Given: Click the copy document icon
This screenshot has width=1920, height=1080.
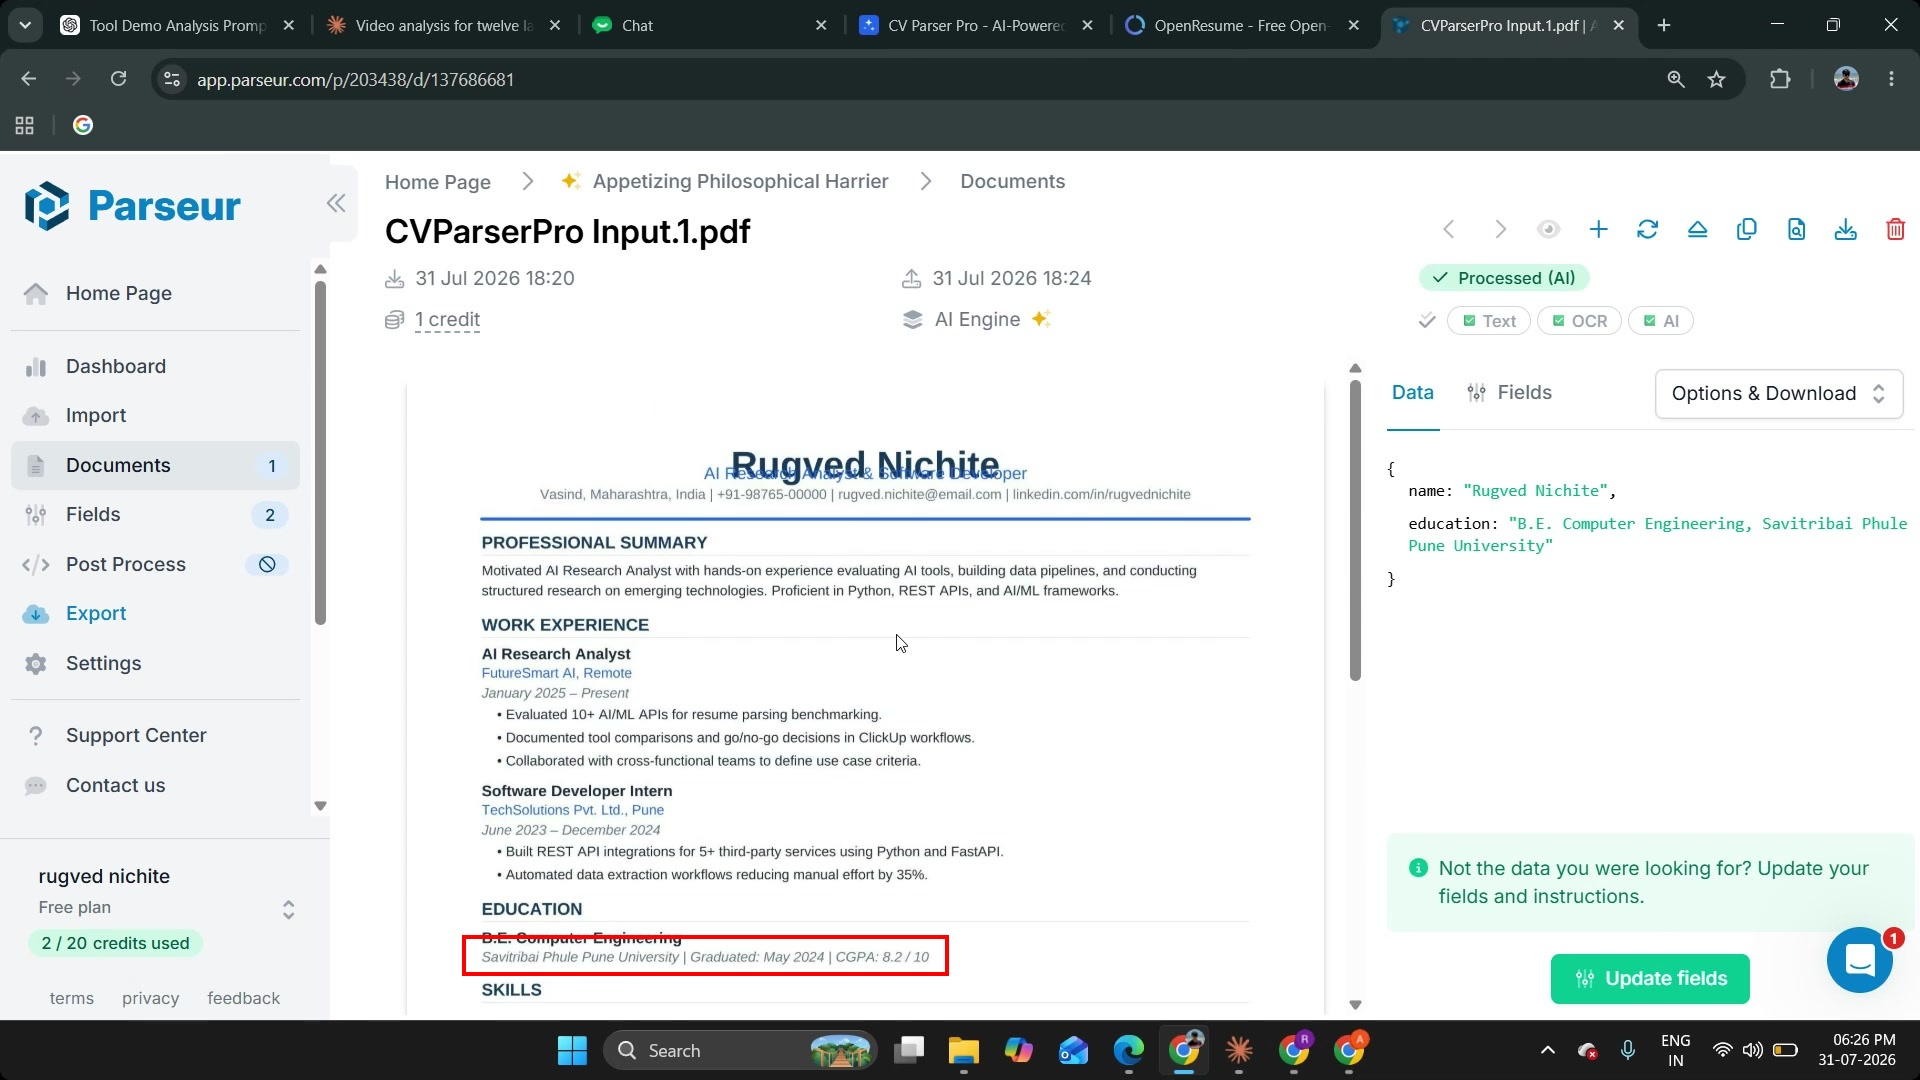Looking at the screenshot, I should [x=1747, y=230].
